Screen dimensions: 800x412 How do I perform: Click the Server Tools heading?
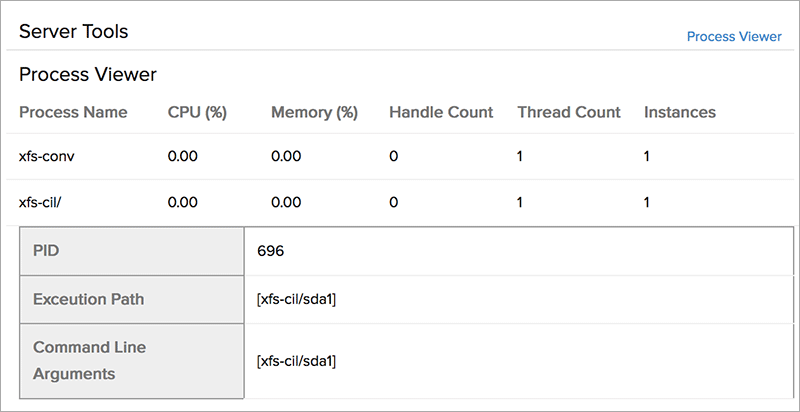(73, 31)
